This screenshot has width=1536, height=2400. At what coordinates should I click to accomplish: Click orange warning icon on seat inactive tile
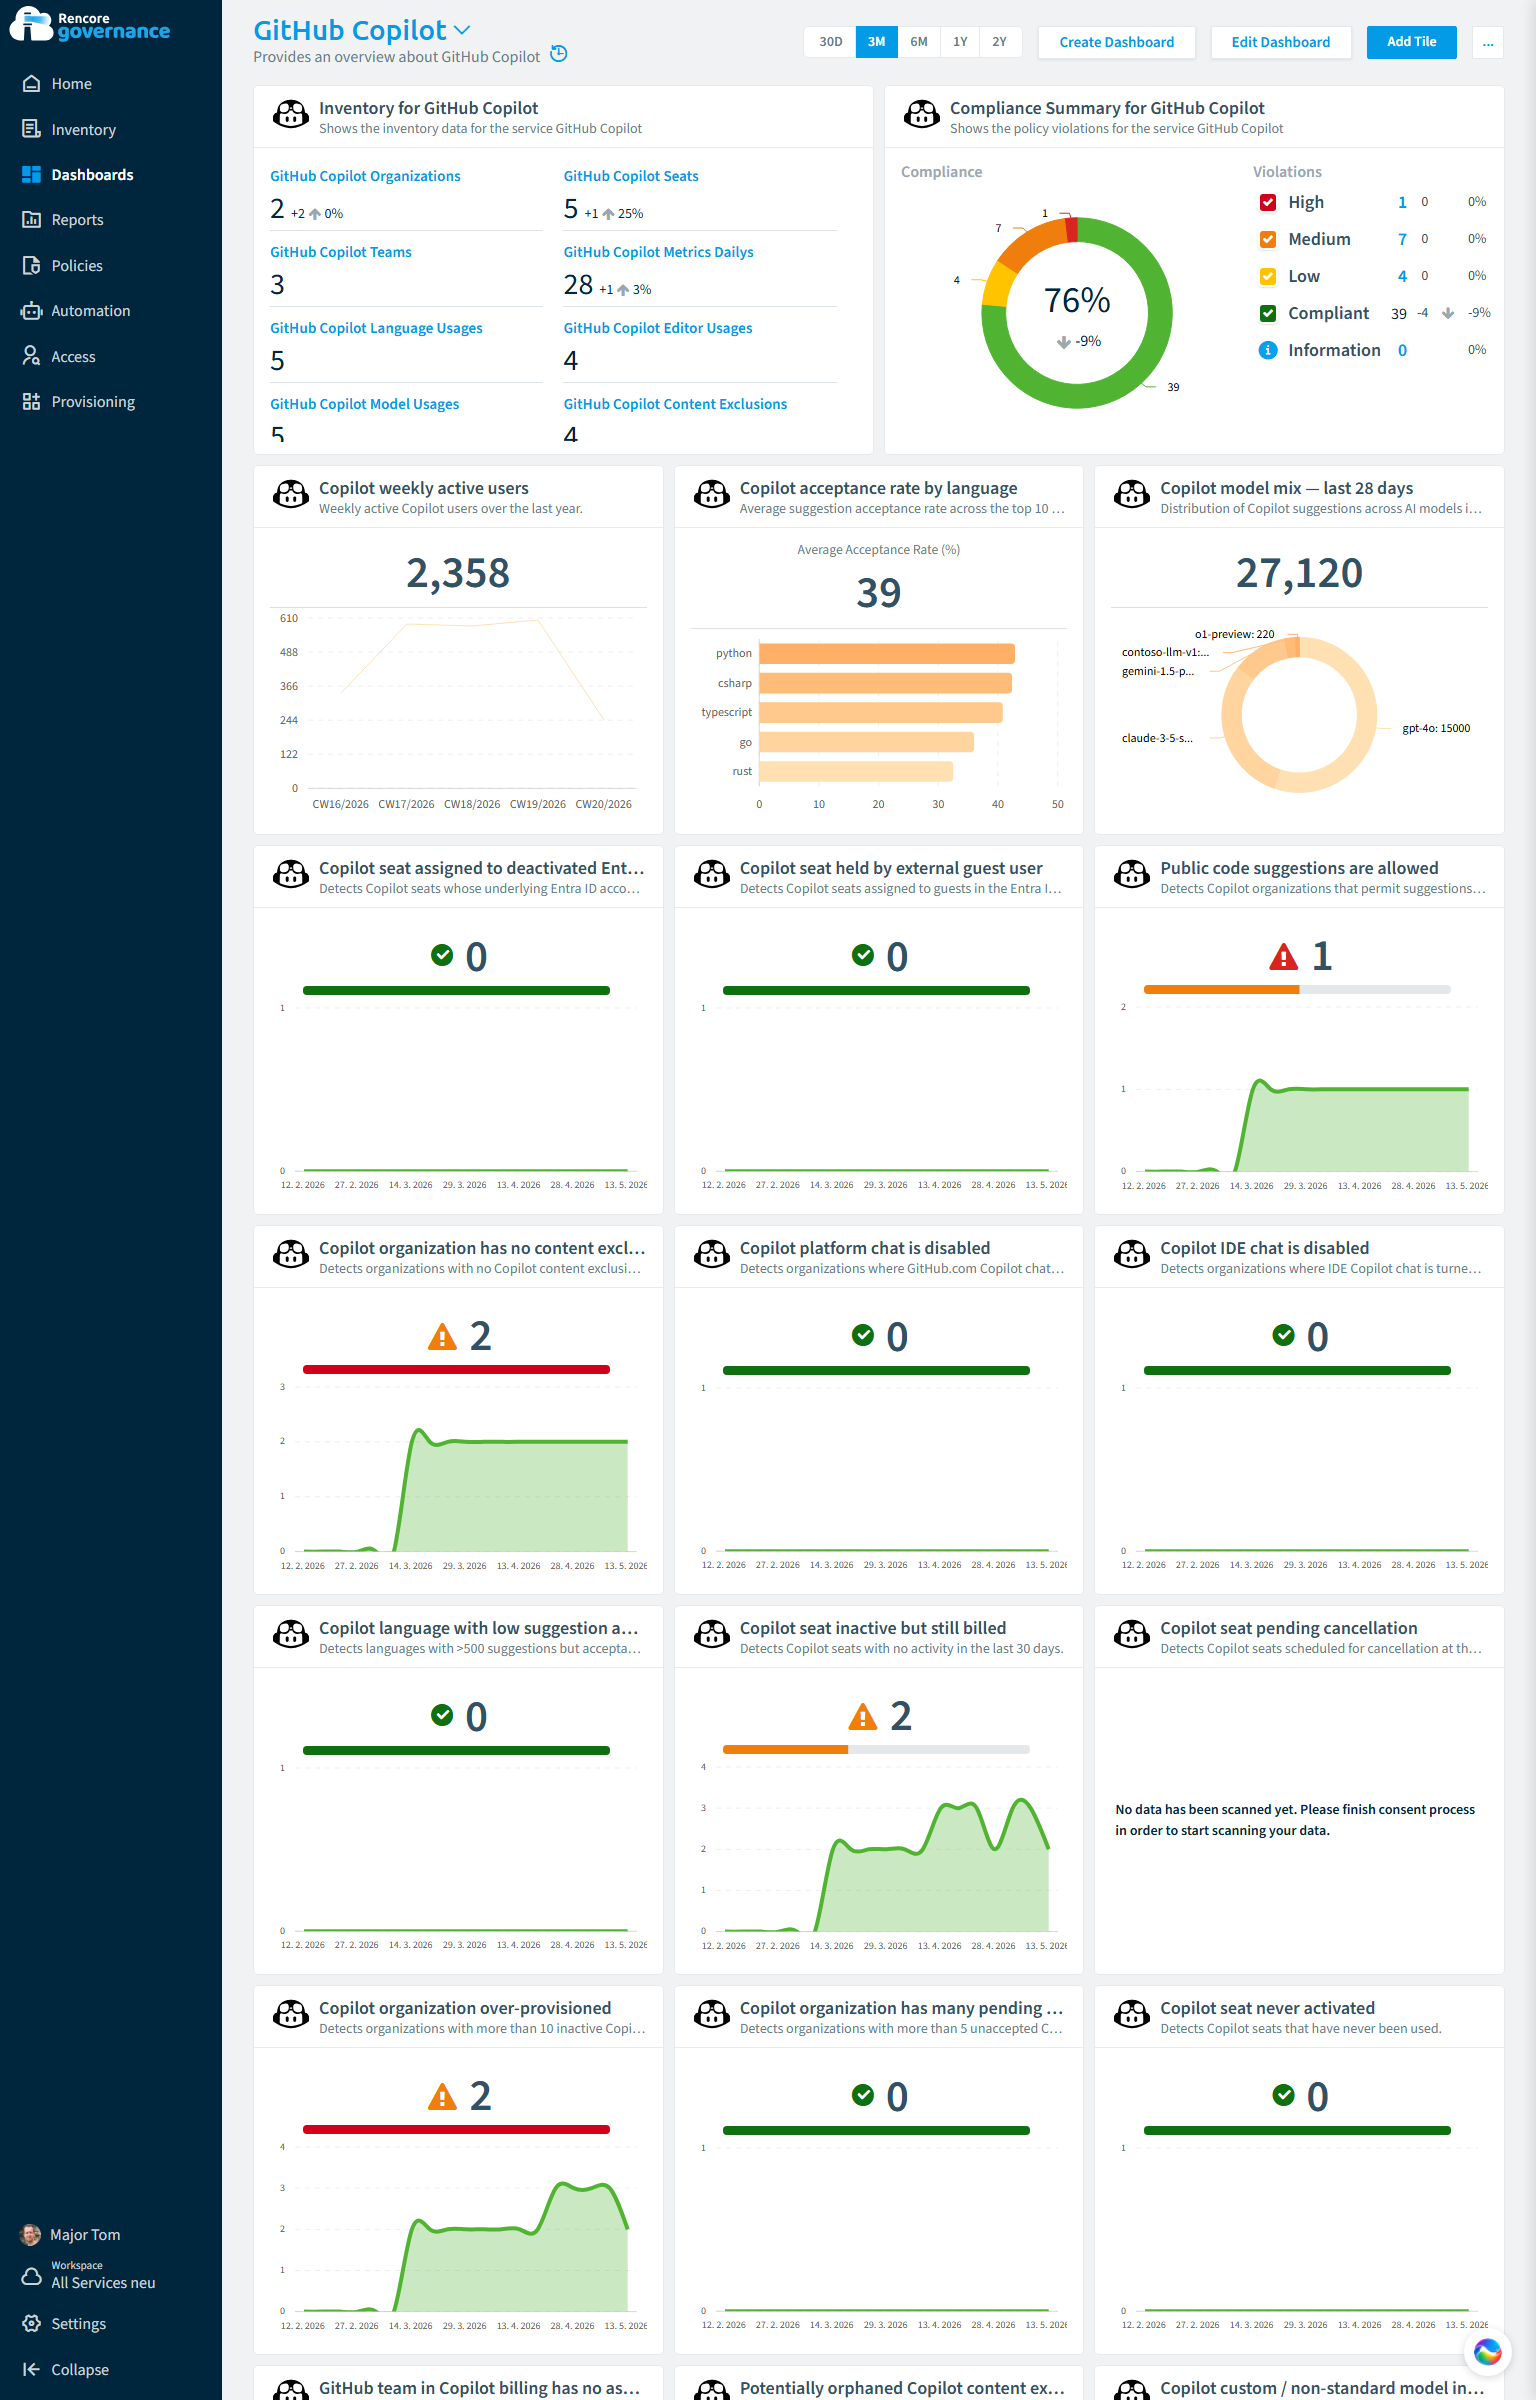862,1717
